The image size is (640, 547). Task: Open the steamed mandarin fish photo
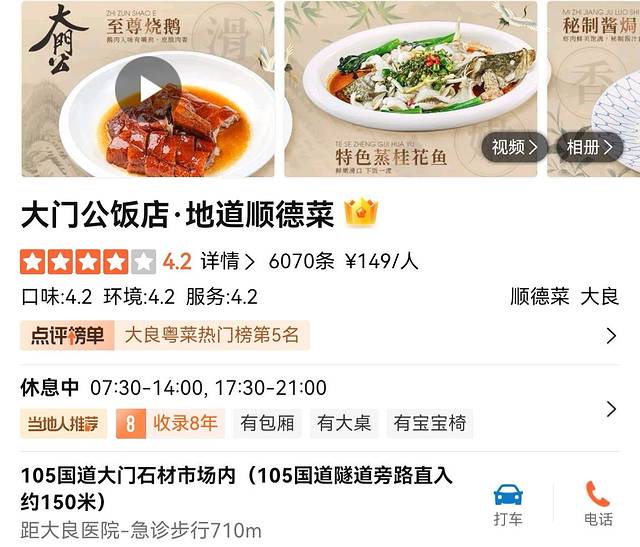click(411, 89)
